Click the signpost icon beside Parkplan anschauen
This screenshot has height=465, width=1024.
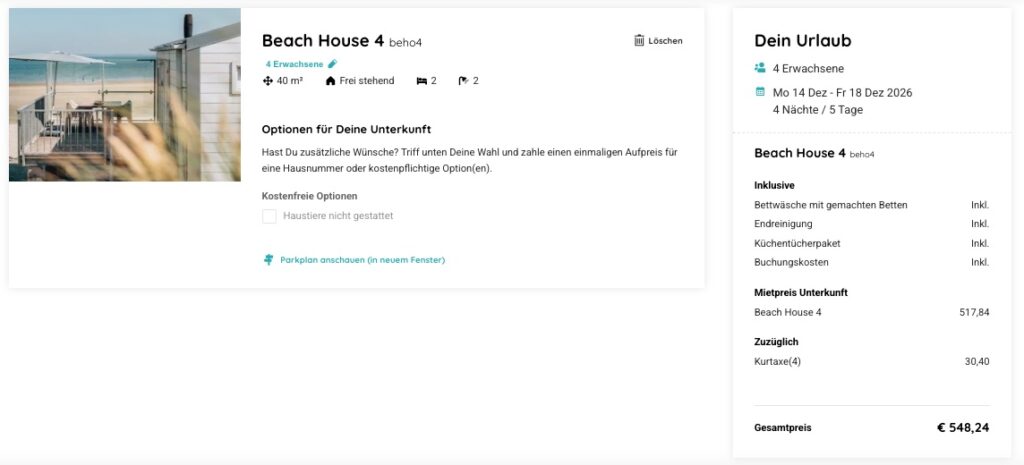pyautogui.click(x=268, y=260)
